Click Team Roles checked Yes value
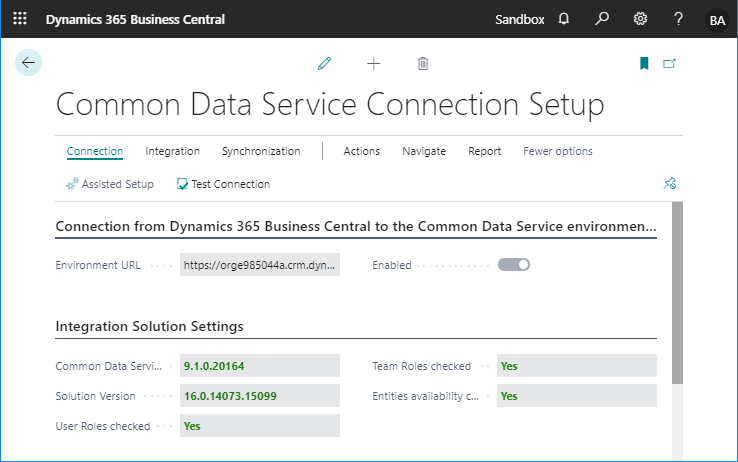Image resolution: width=738 pixels, height=462 pixels. 577,366
